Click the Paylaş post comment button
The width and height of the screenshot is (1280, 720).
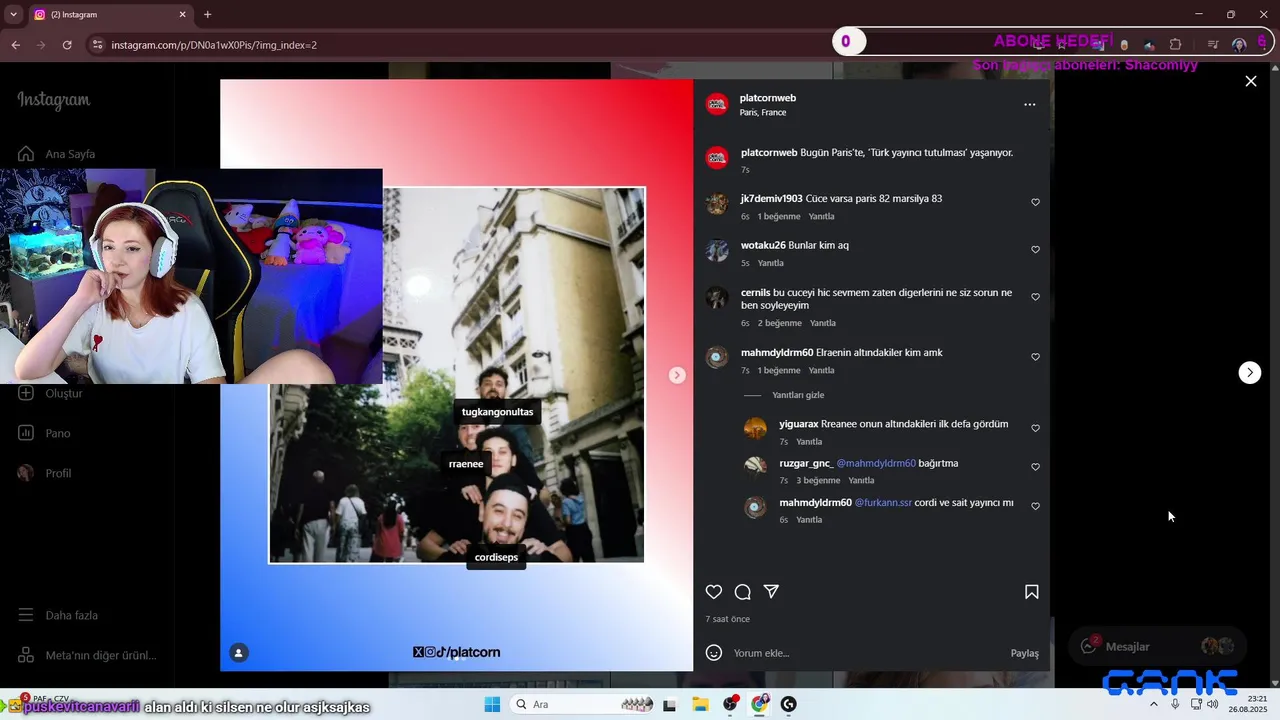pyautogui.click(x=1024, y=653)
